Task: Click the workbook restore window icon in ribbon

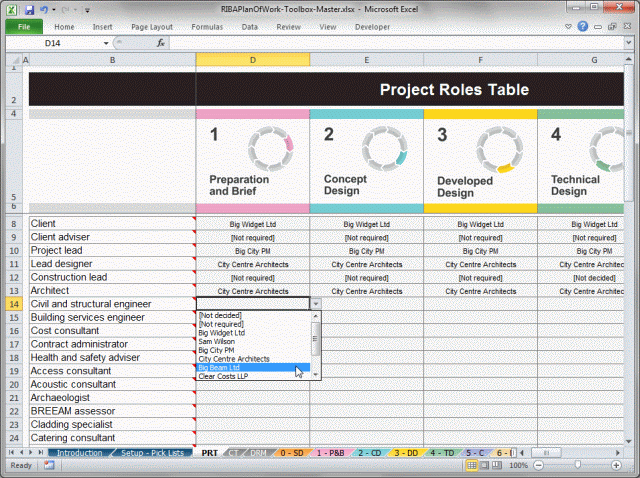Action: [612, 27]
